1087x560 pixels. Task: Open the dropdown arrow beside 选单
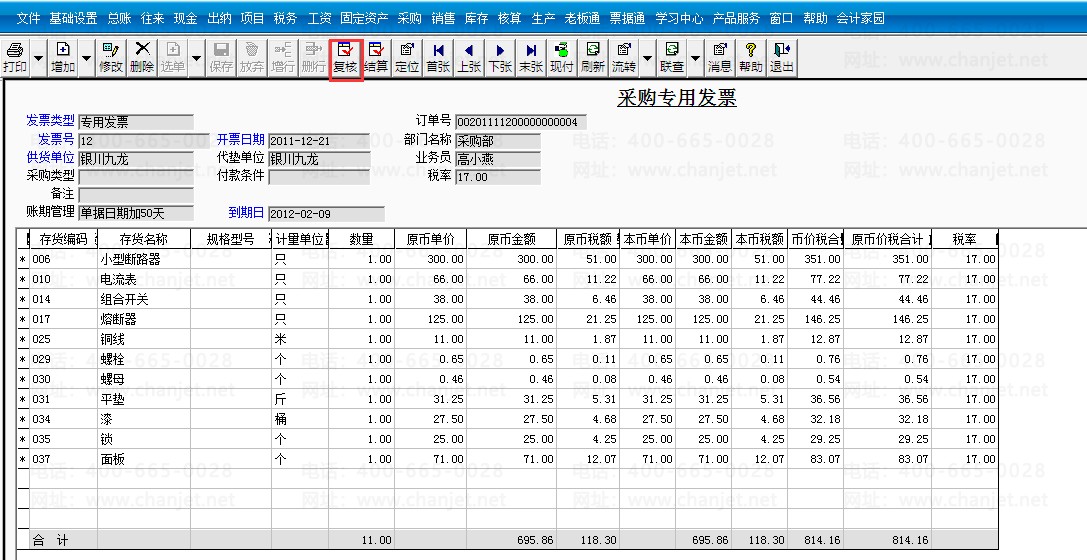tap(196, 58)
